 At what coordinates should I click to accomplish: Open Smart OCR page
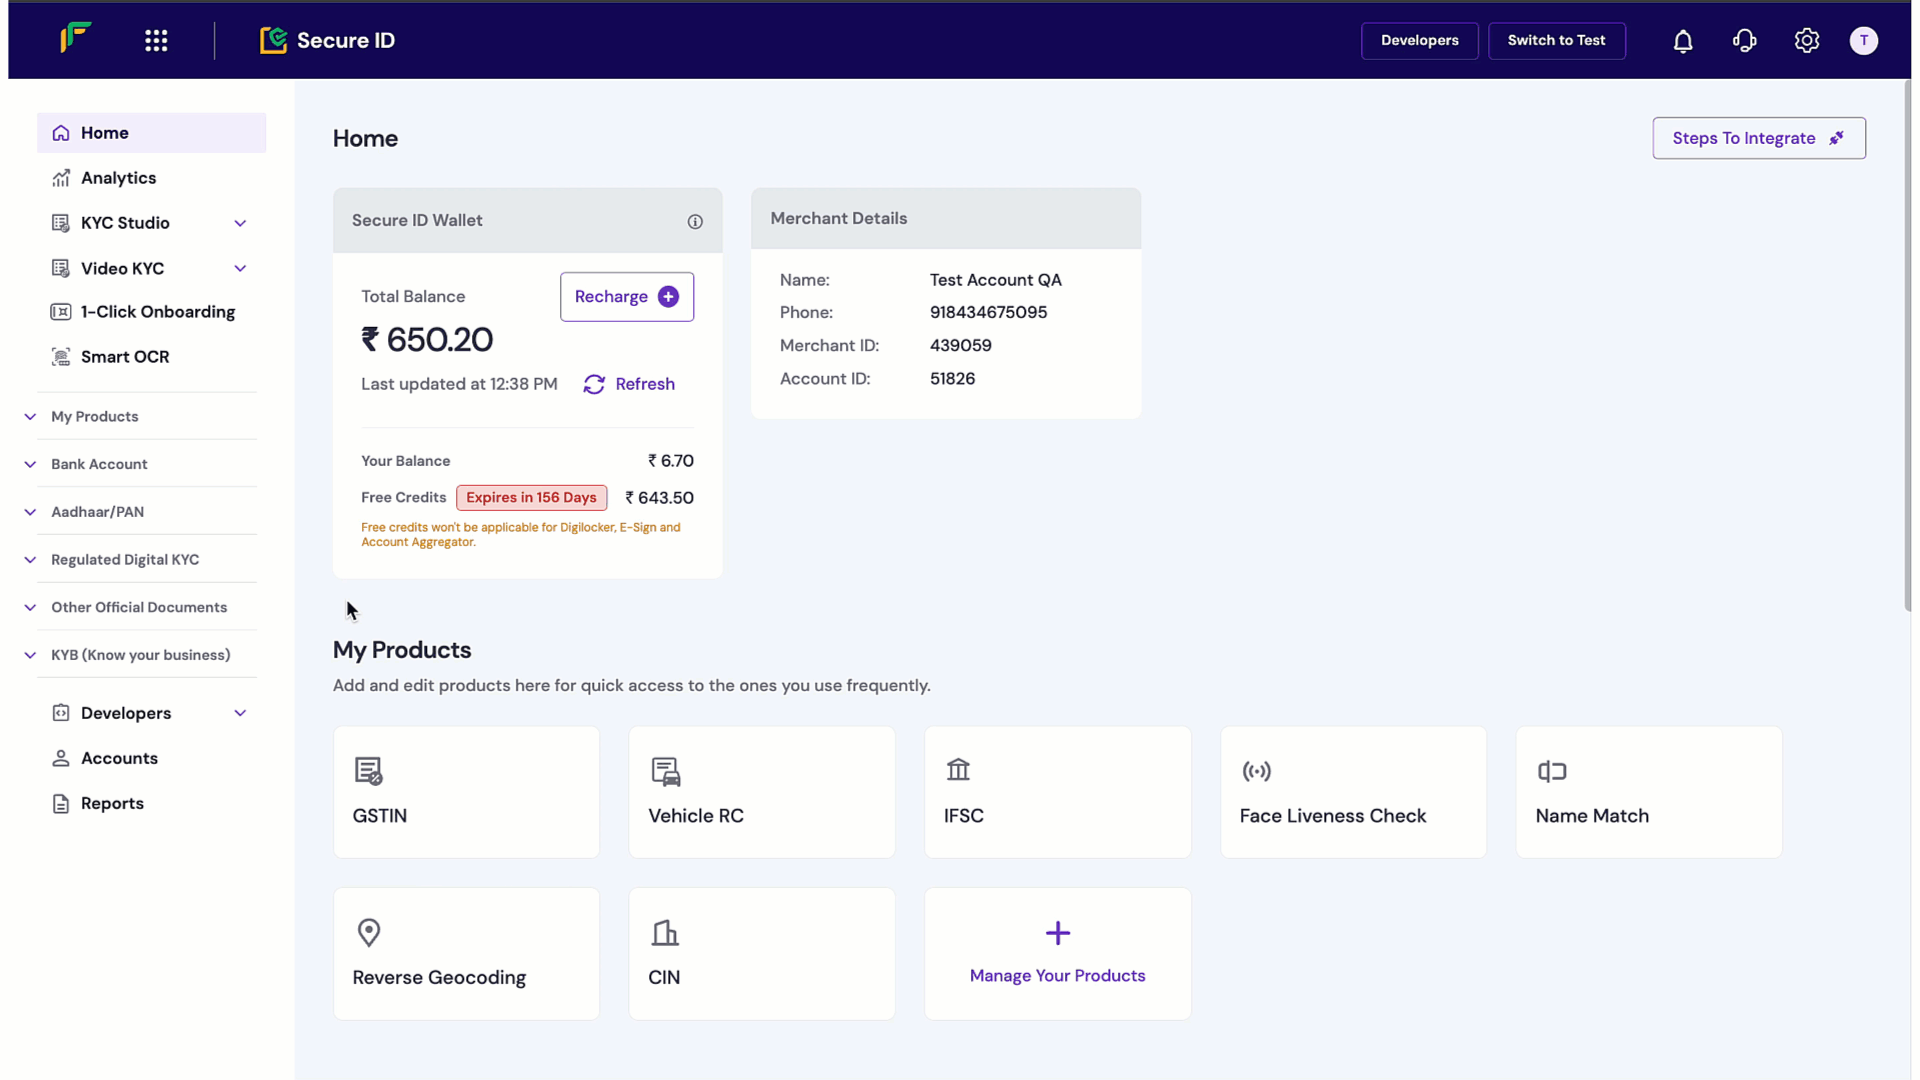pyautogui.click(x=124, y=357)
